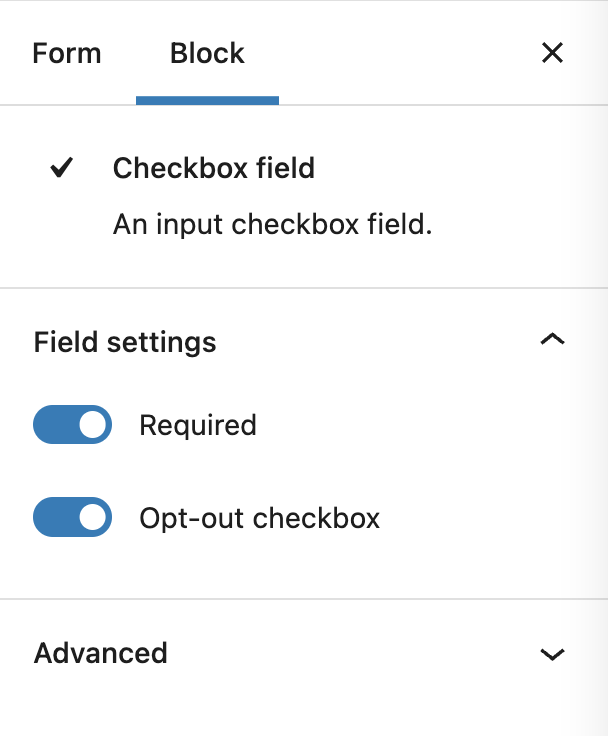Click the Field settings panel heading
The height and width of the screenshot is (736, 608).
tap(125, 342)
